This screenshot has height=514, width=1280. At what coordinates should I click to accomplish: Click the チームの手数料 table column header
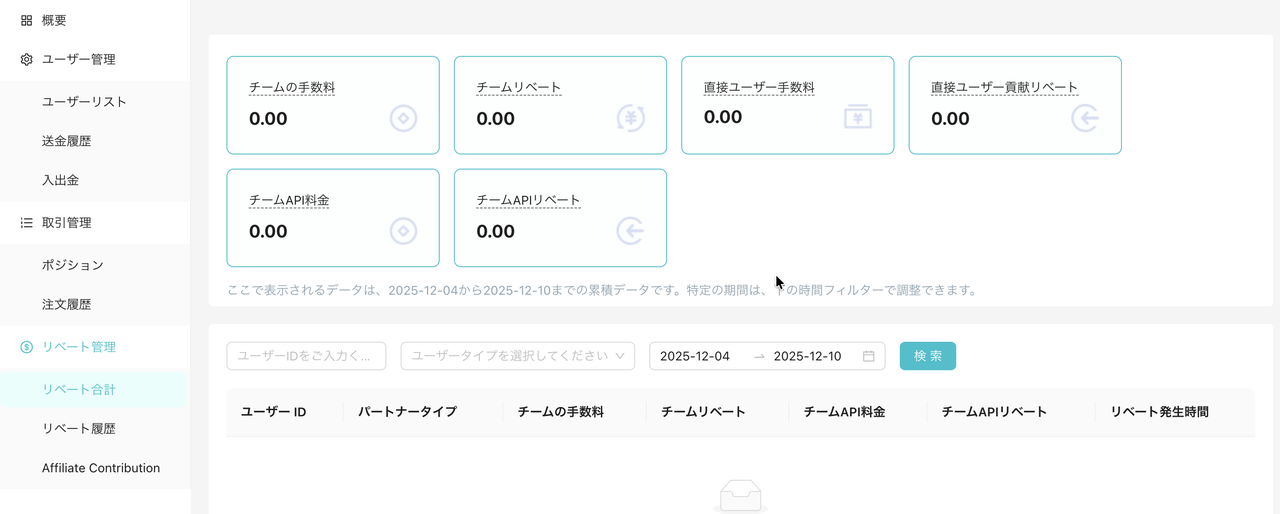click(x=561, y=412)
